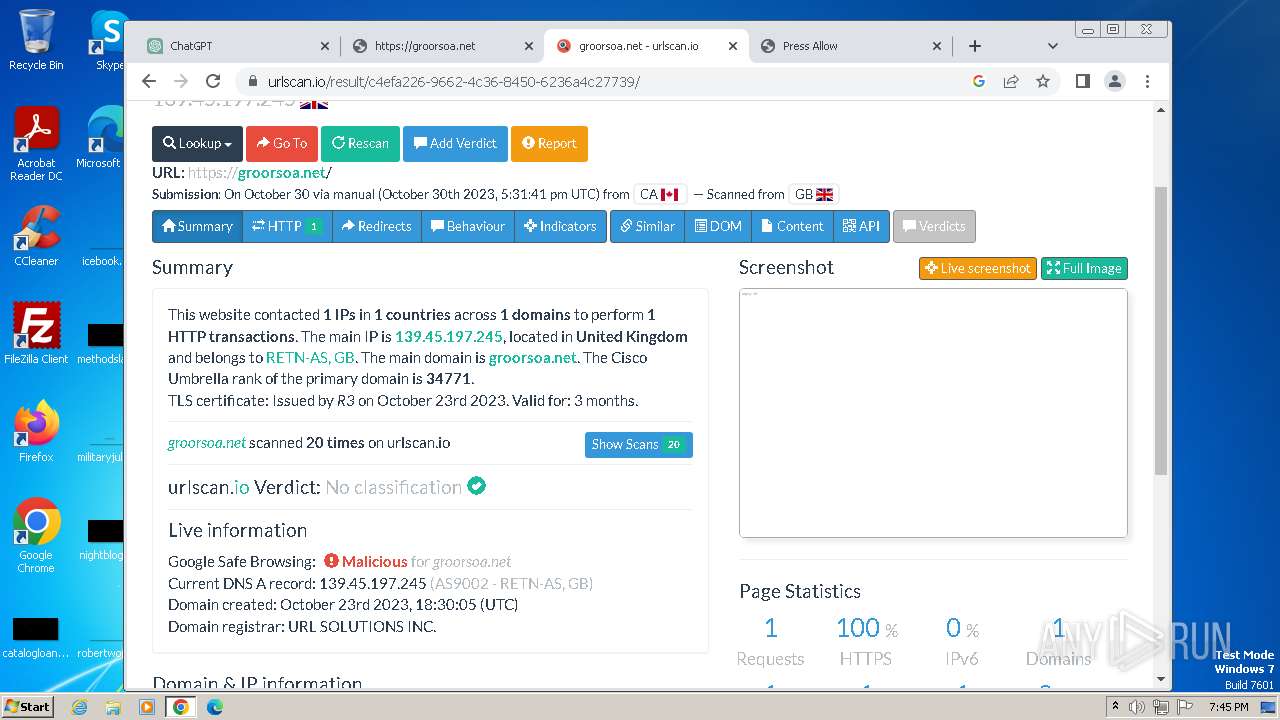The height and width of the screenshot is (720, 1280).
Task: Open the scan screenshot thumbnail
Action: 933,413
